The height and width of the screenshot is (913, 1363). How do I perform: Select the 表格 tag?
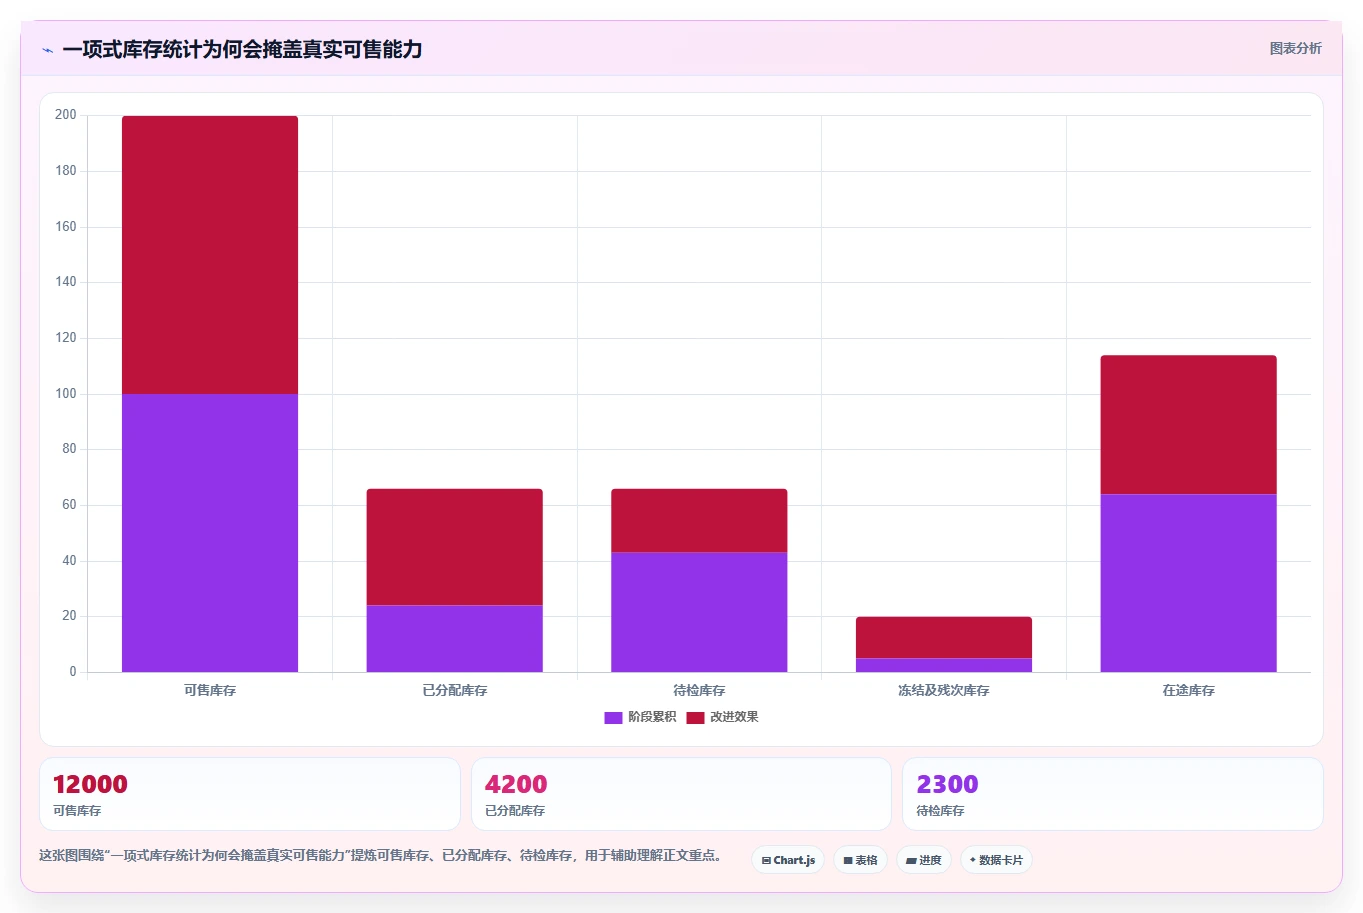coord(860,860)
